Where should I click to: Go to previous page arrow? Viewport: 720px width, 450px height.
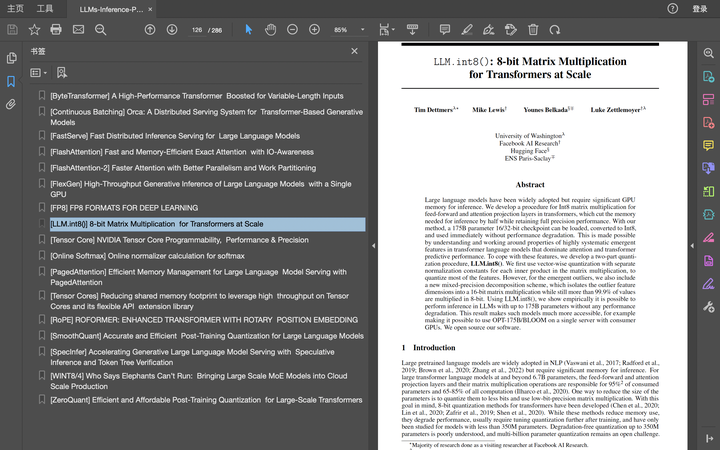(x=150, y=29)
